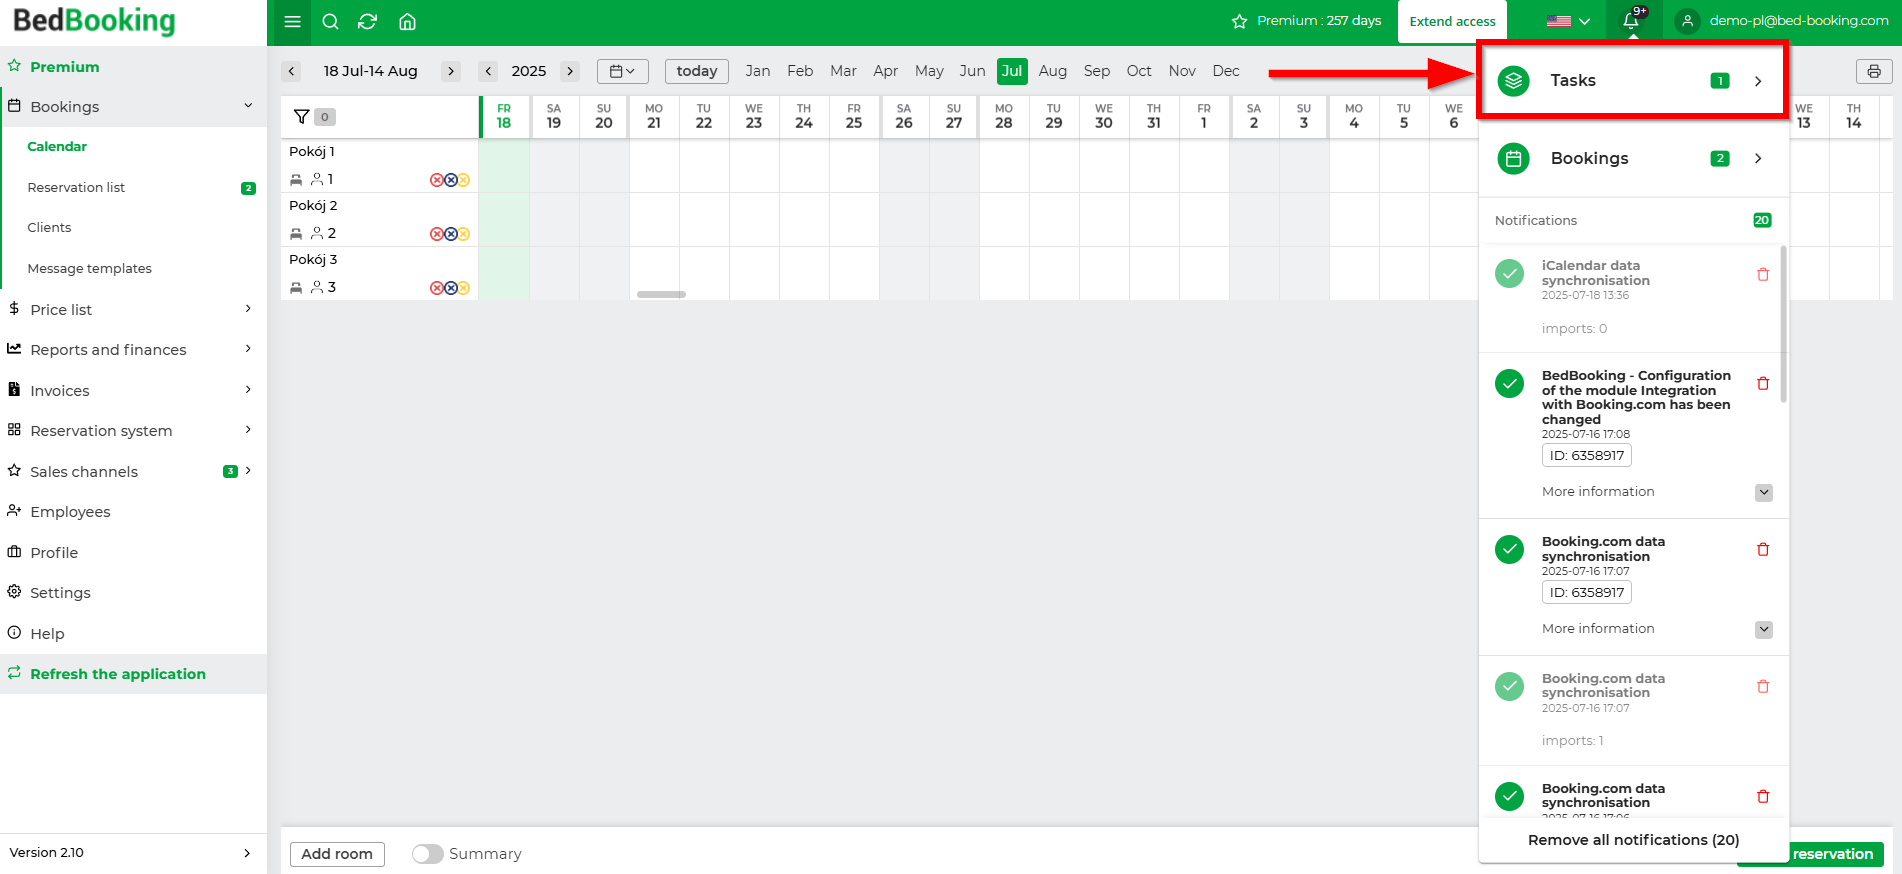Click the refresh sync icon in top bar

coord(367,21)
